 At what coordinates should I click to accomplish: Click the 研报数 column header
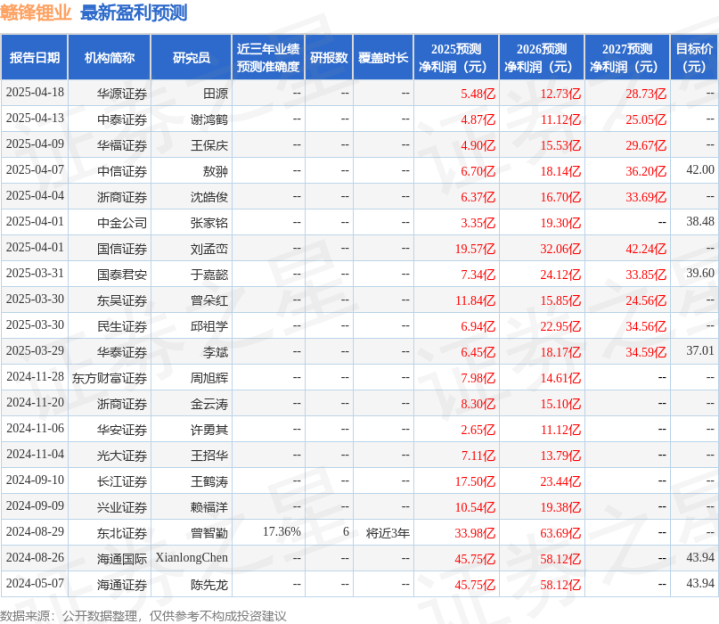329,57
